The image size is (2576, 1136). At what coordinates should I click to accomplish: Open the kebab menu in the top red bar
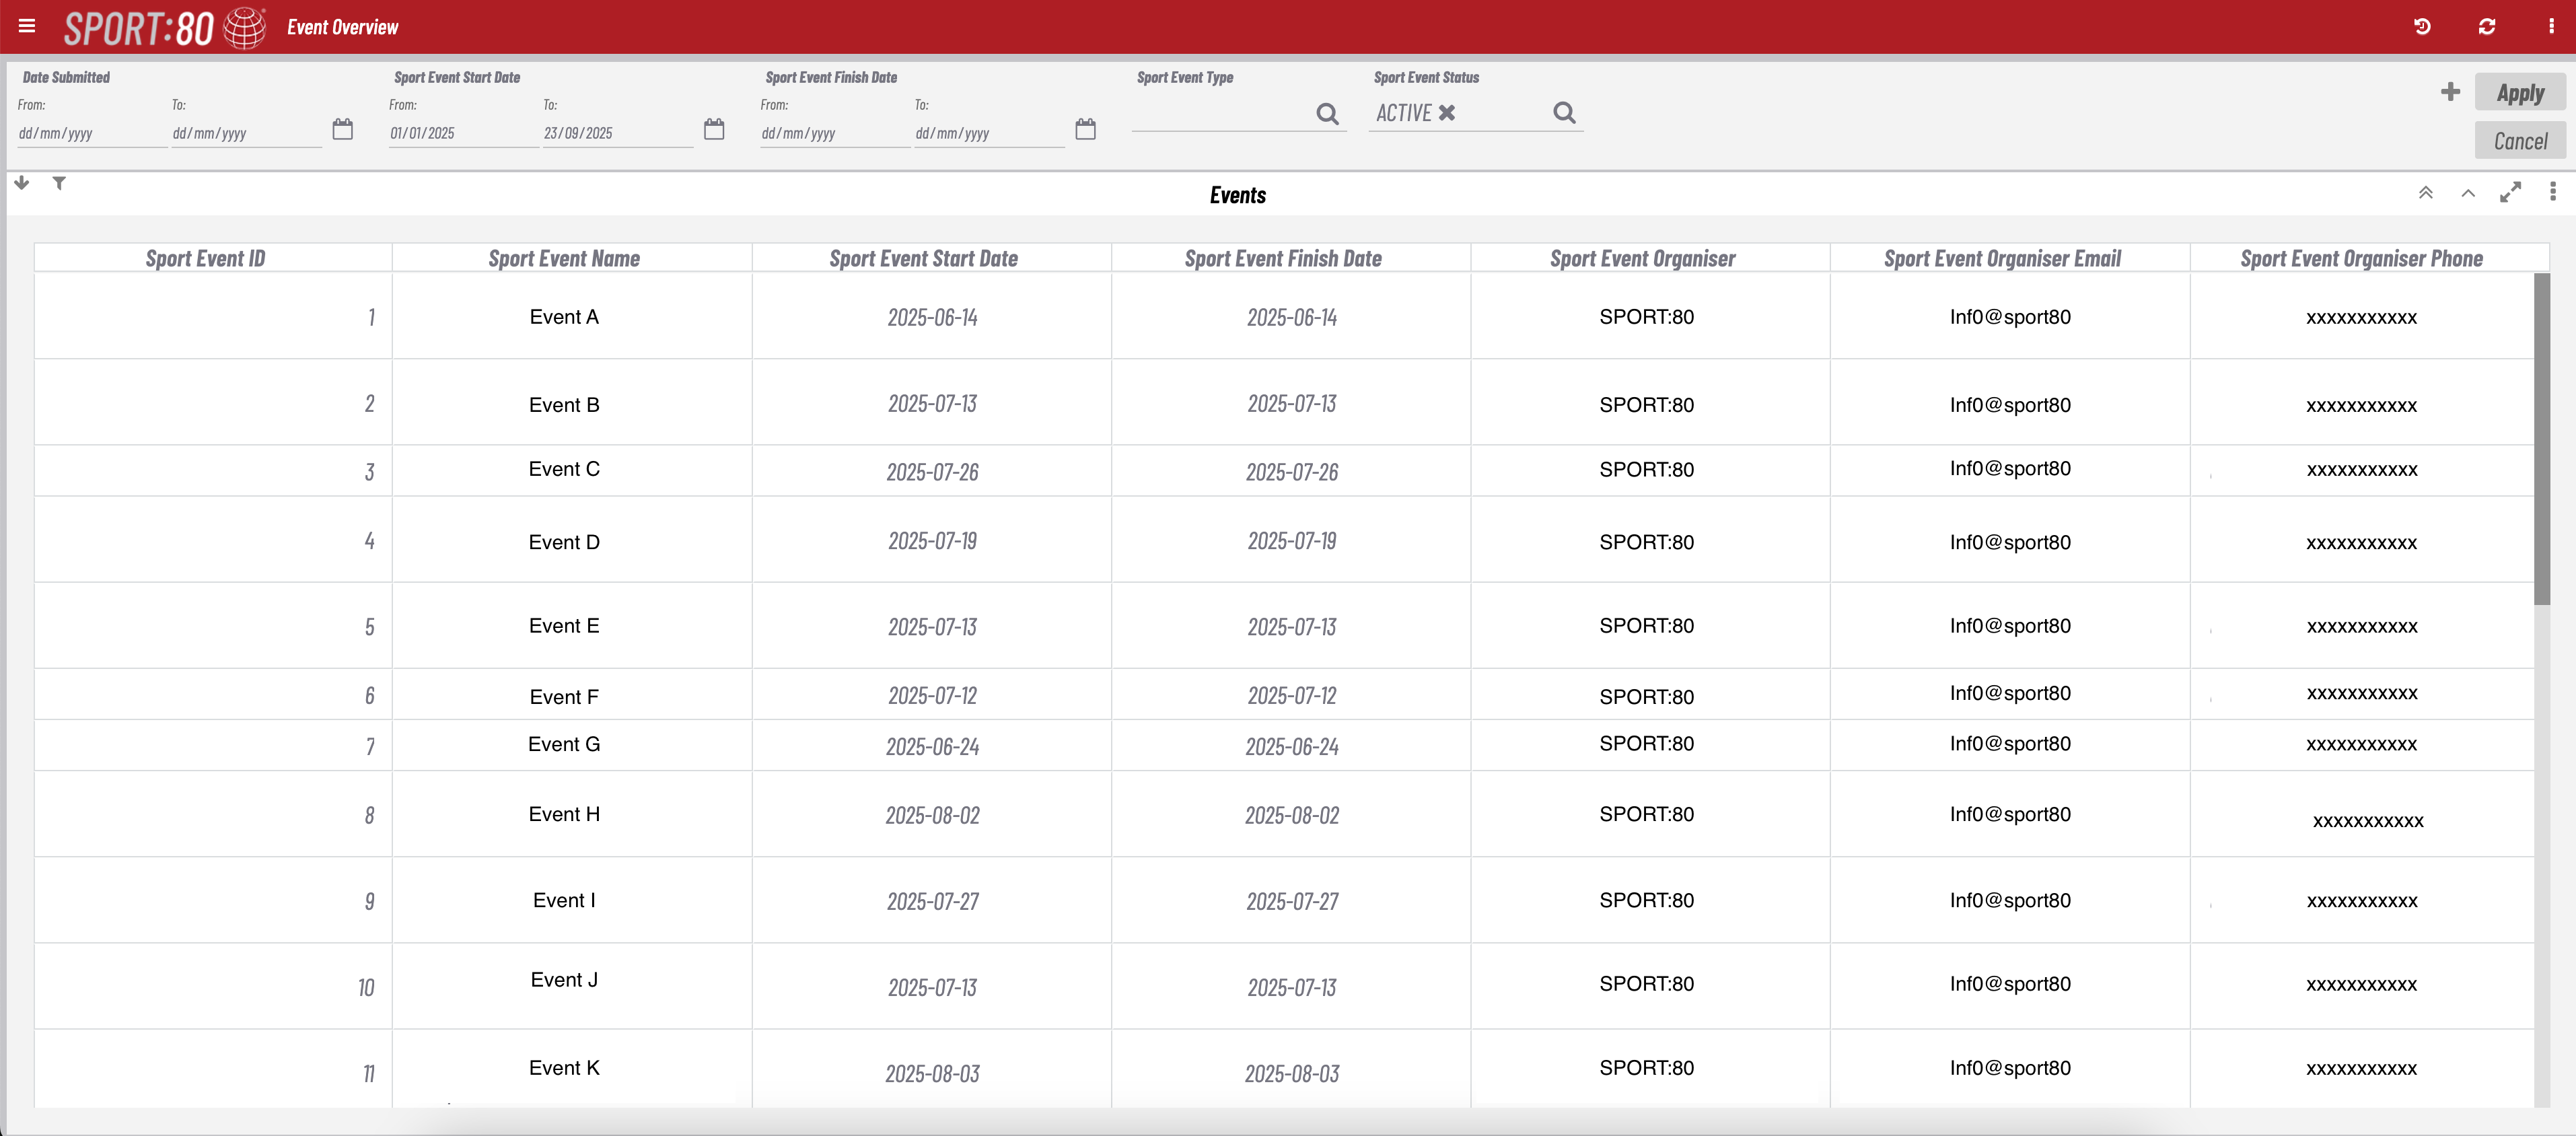pos(2553,26)
